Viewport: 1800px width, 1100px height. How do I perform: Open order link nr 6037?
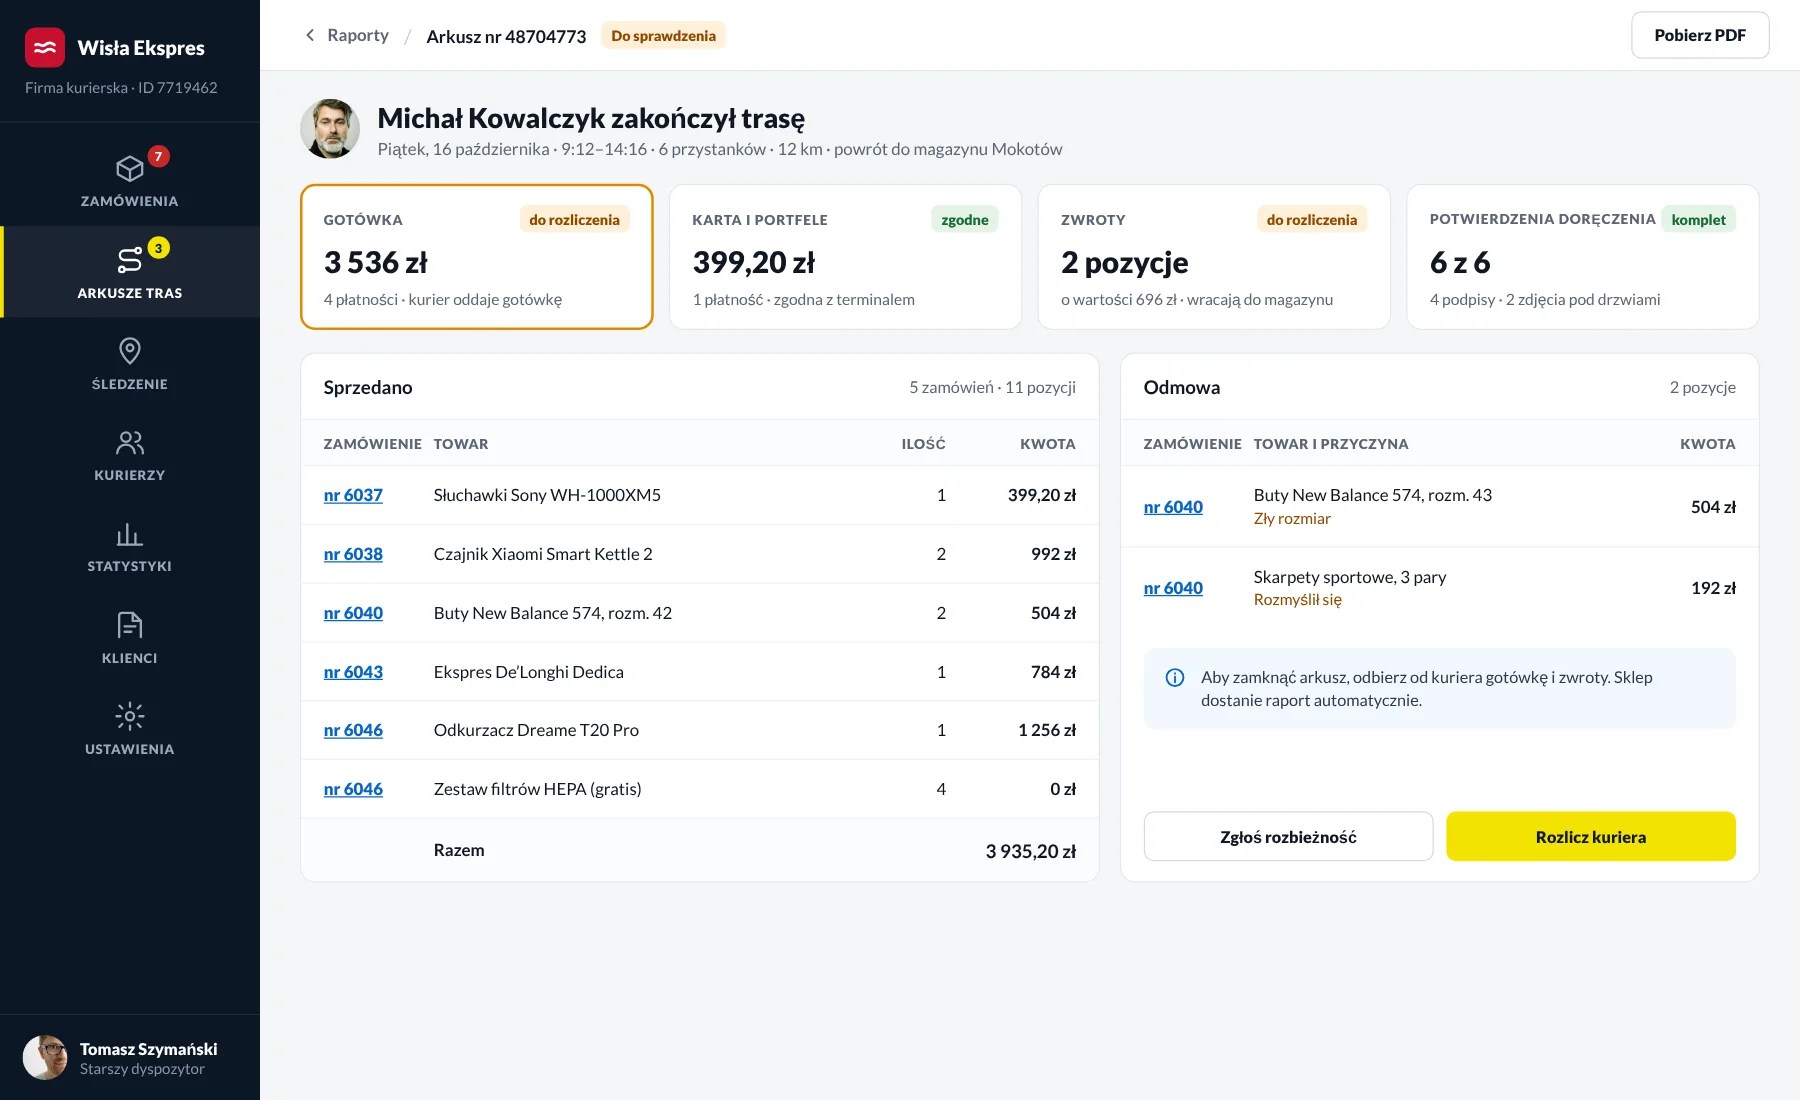pos(353,495)
